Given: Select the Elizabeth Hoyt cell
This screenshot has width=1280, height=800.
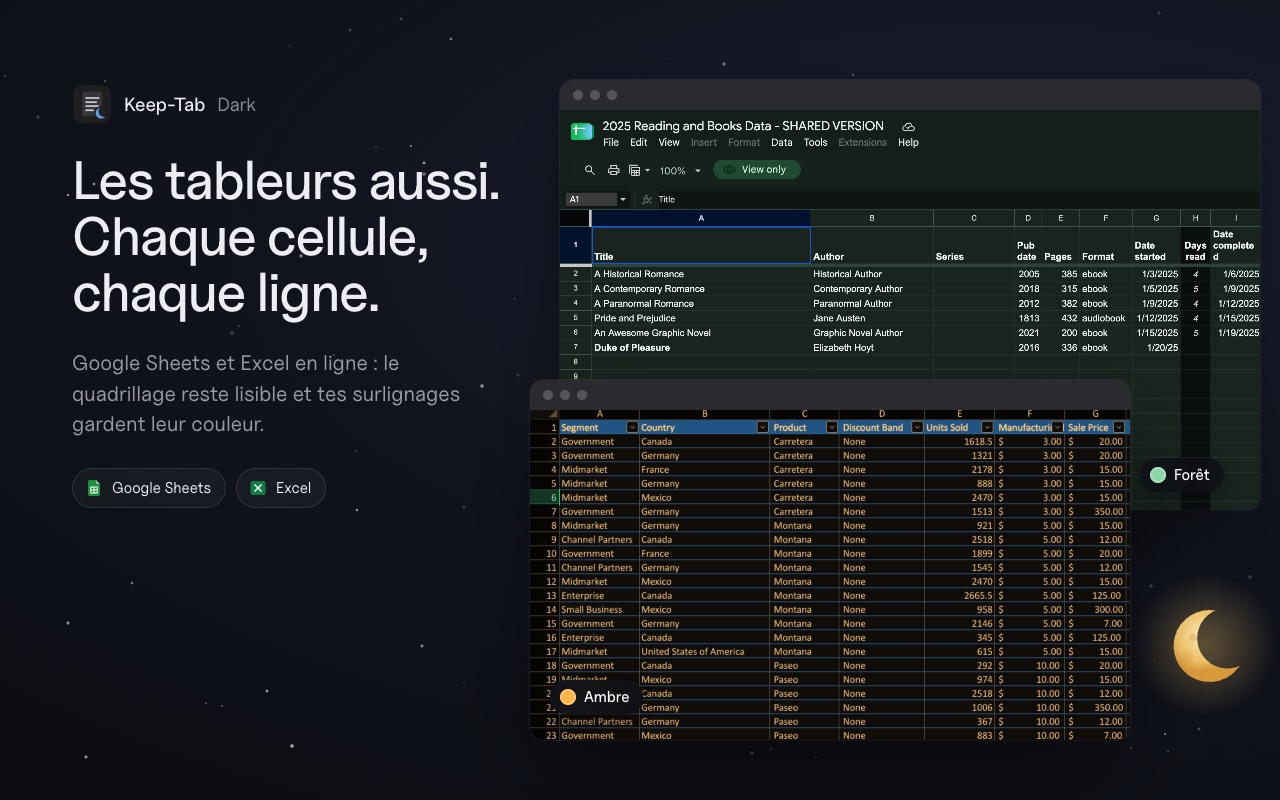Looking at the screenshot, I should click(872, 347).
